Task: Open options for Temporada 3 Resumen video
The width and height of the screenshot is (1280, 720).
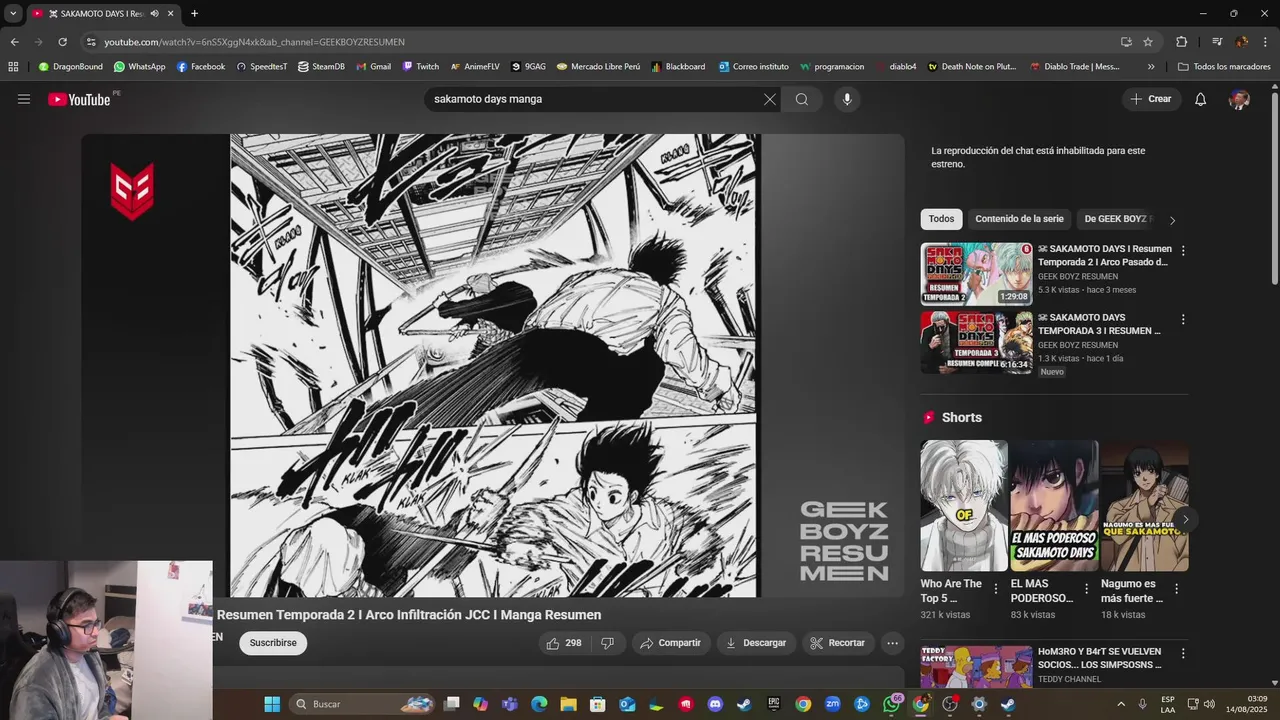Action: tap(1183, 320)
